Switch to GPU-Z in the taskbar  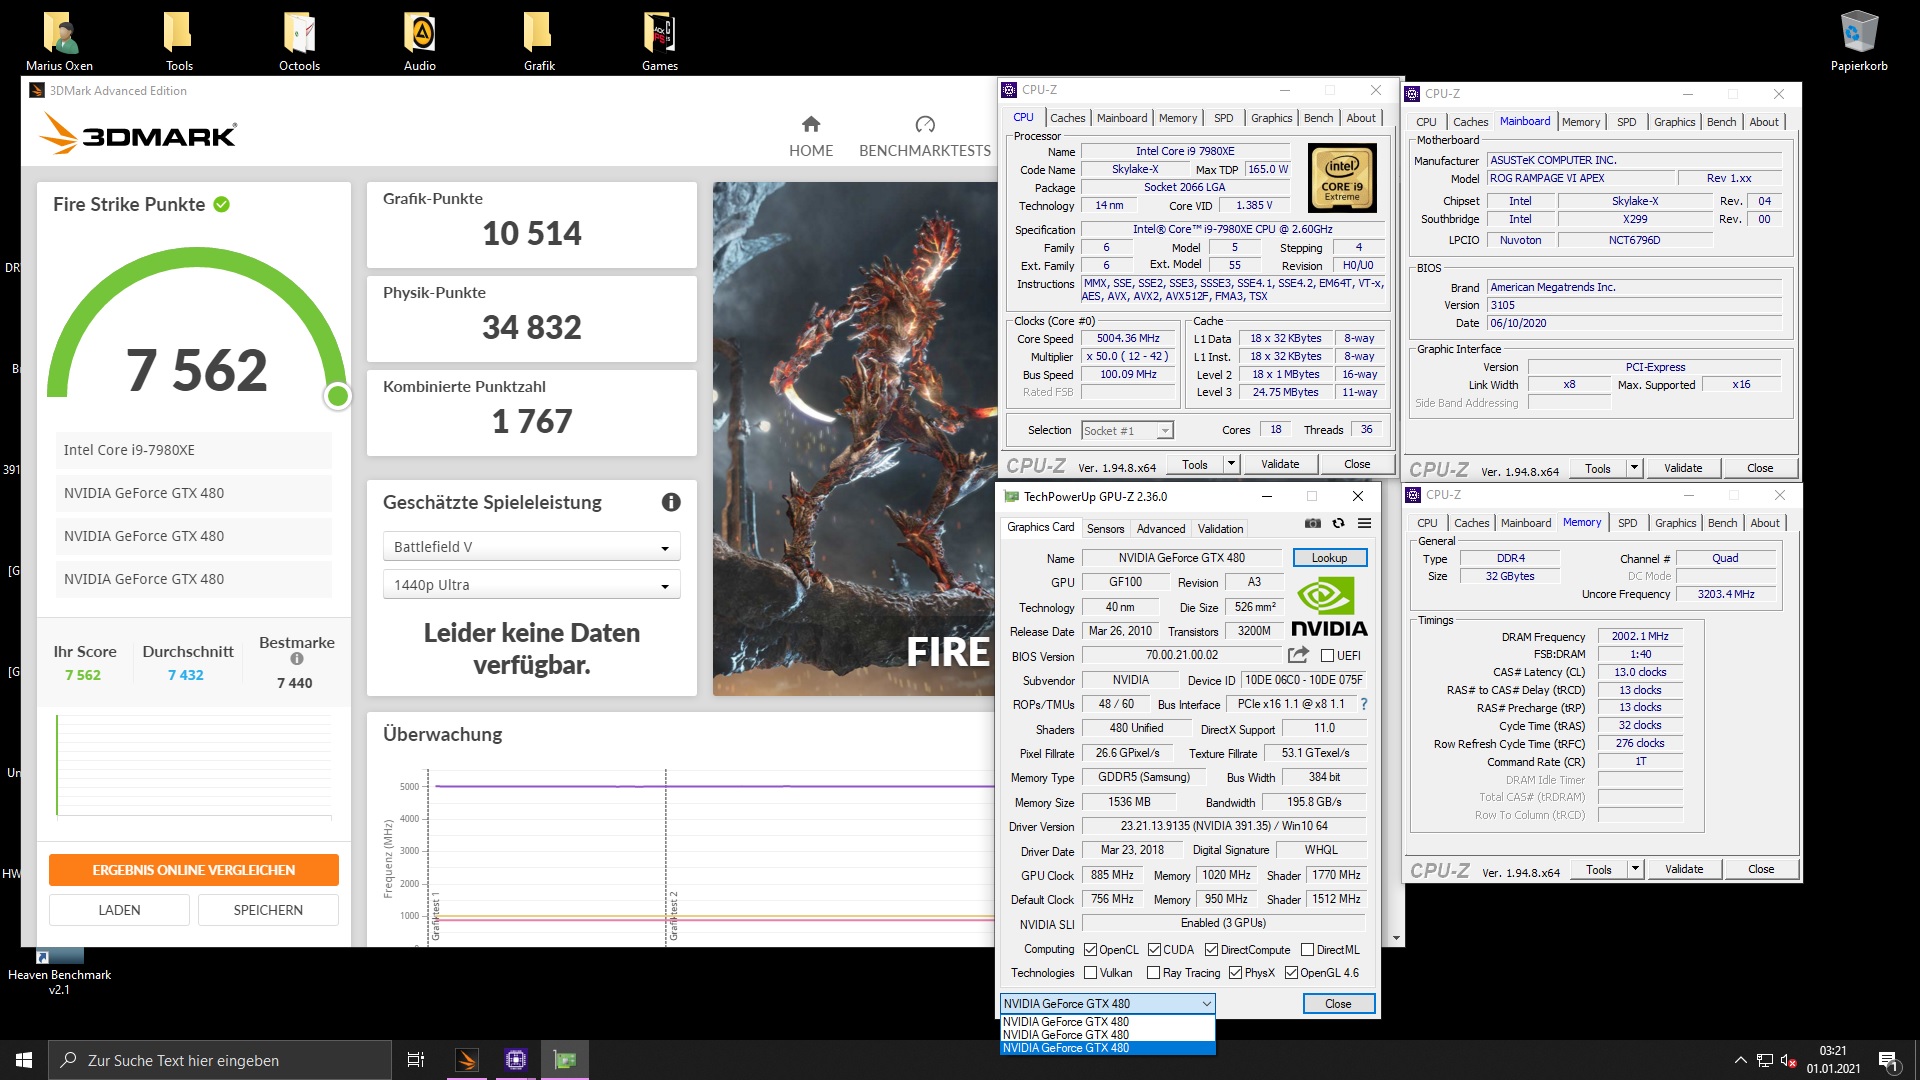pos(565,1060)
